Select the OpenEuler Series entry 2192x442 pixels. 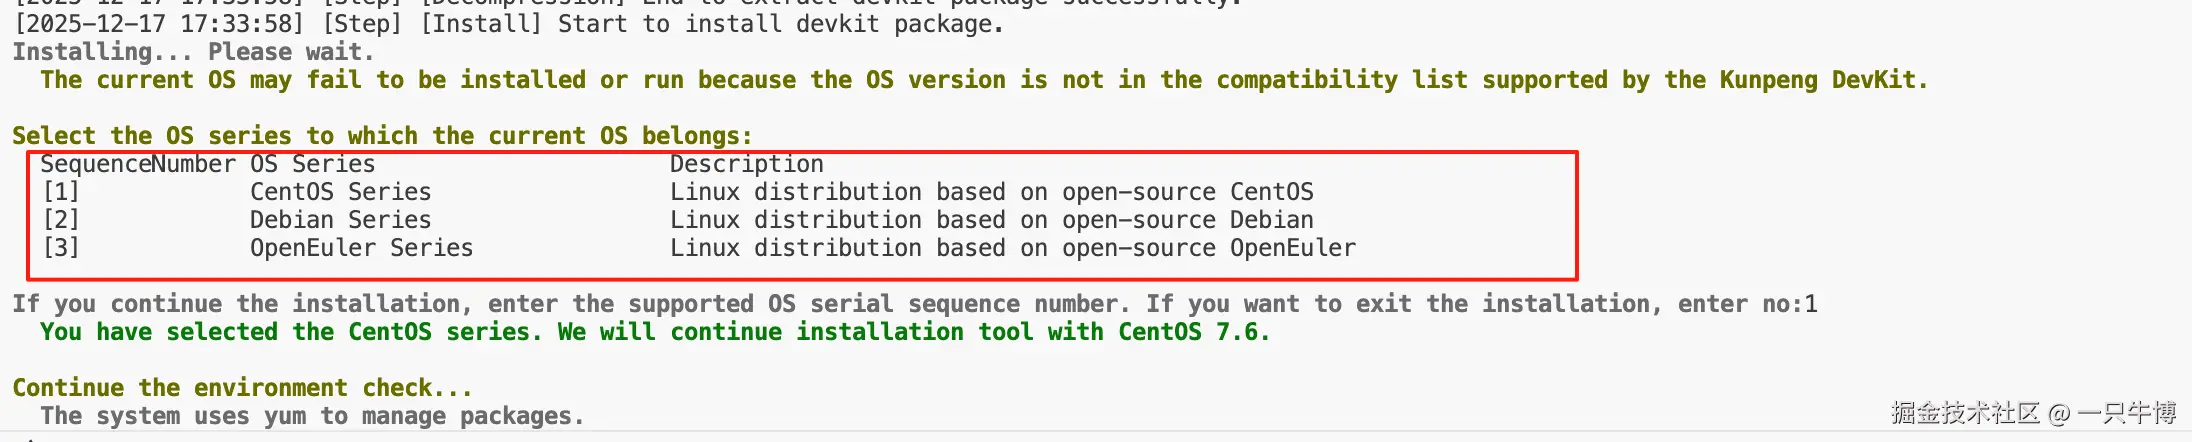click(x=361, y=248)
